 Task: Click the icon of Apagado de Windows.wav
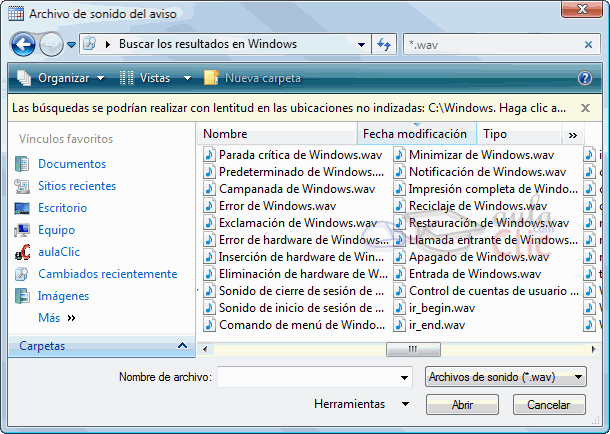tap(399, 257)
